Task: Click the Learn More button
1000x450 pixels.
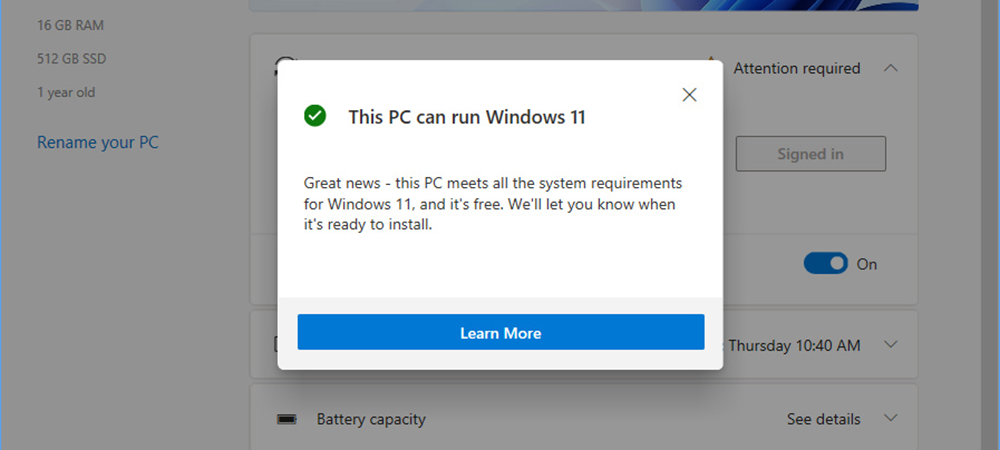Action: pos(501,332)
